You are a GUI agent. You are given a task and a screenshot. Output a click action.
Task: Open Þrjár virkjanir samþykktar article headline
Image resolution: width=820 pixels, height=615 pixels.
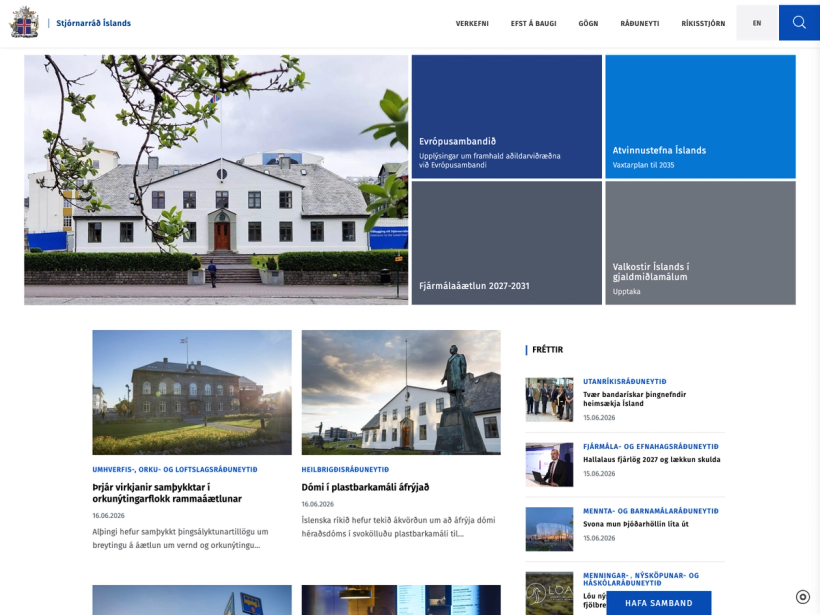167,493
